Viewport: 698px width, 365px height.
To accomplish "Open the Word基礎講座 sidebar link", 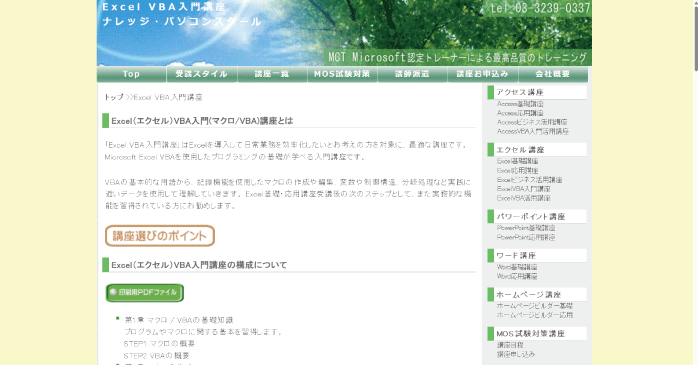I will [517, 267].
